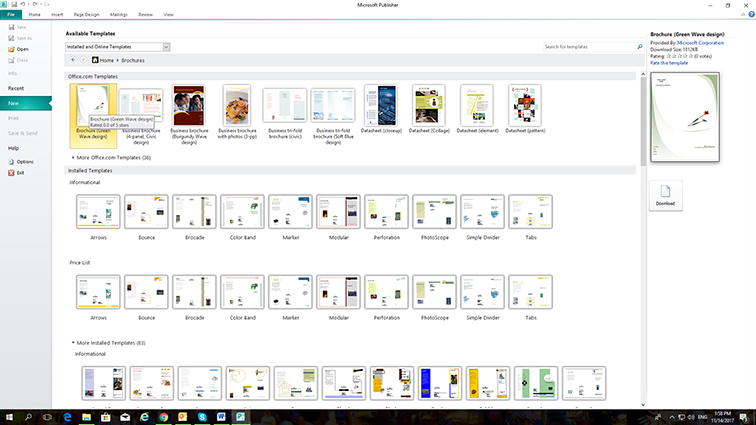Screen dimensions: 756x425
Task: Open the View tab
Action: (168, 14)
